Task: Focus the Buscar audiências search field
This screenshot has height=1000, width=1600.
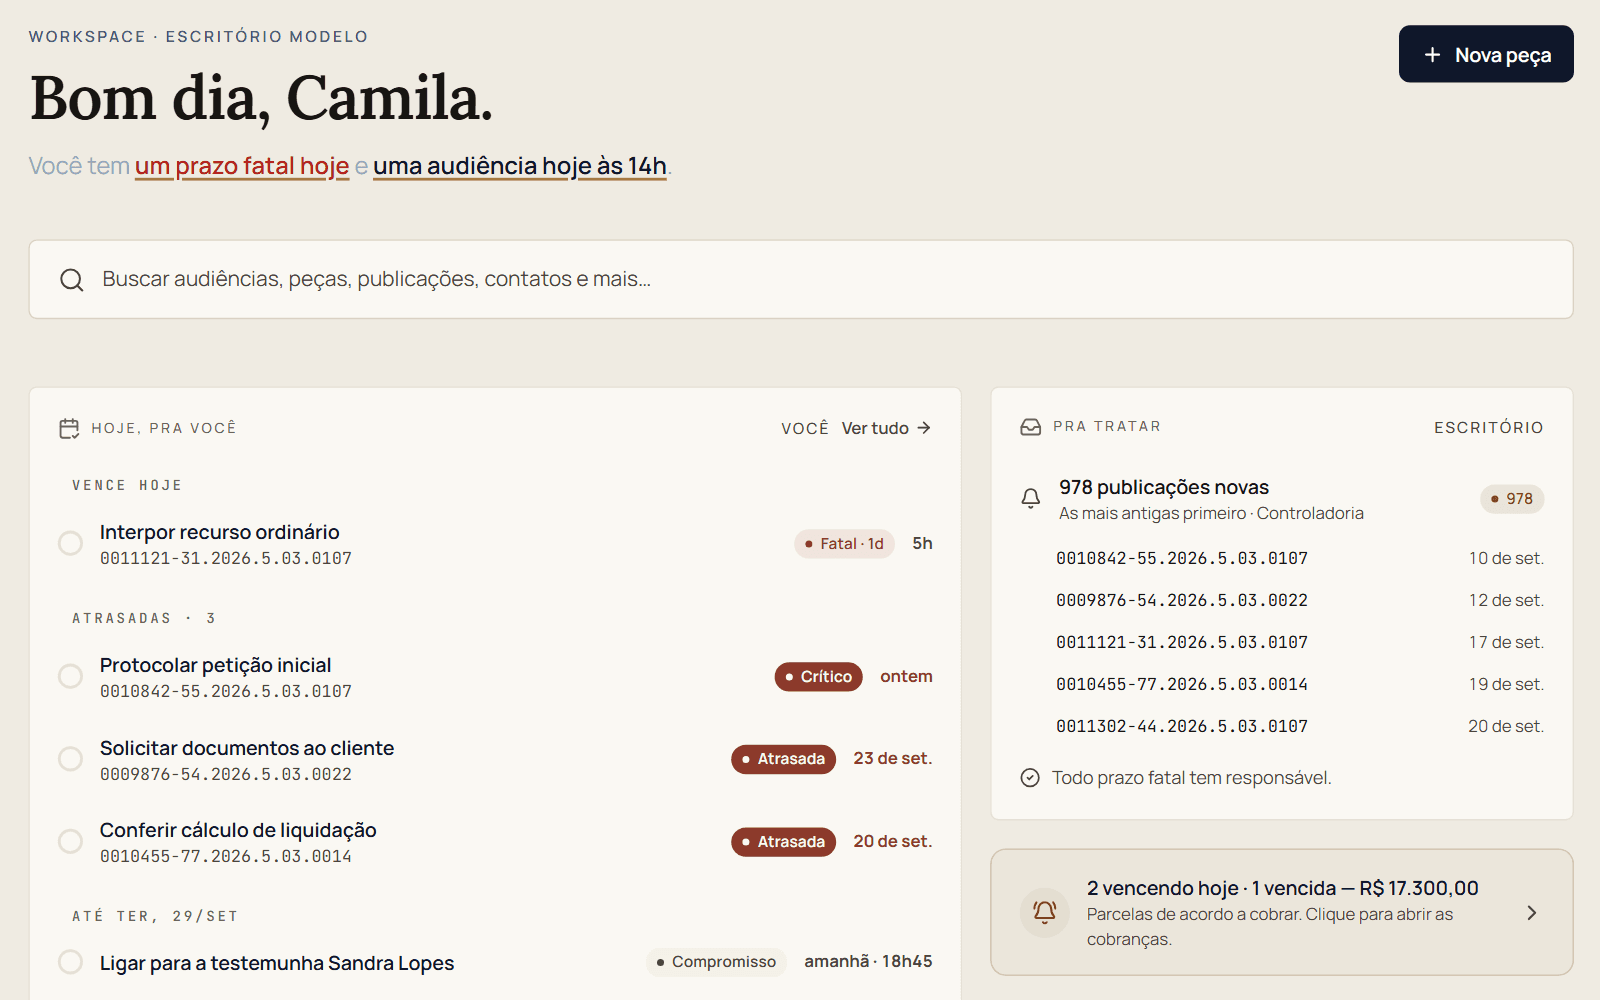Action: pyautogui.click(x=801, y=279)
